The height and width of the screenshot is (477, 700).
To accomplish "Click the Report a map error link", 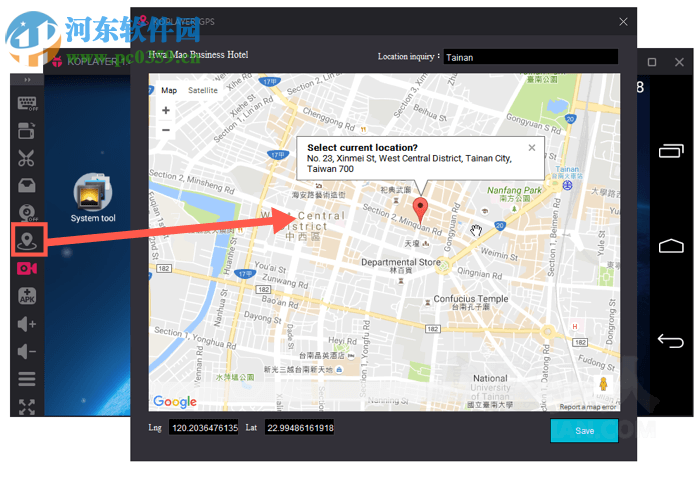I will click(588, 407).
